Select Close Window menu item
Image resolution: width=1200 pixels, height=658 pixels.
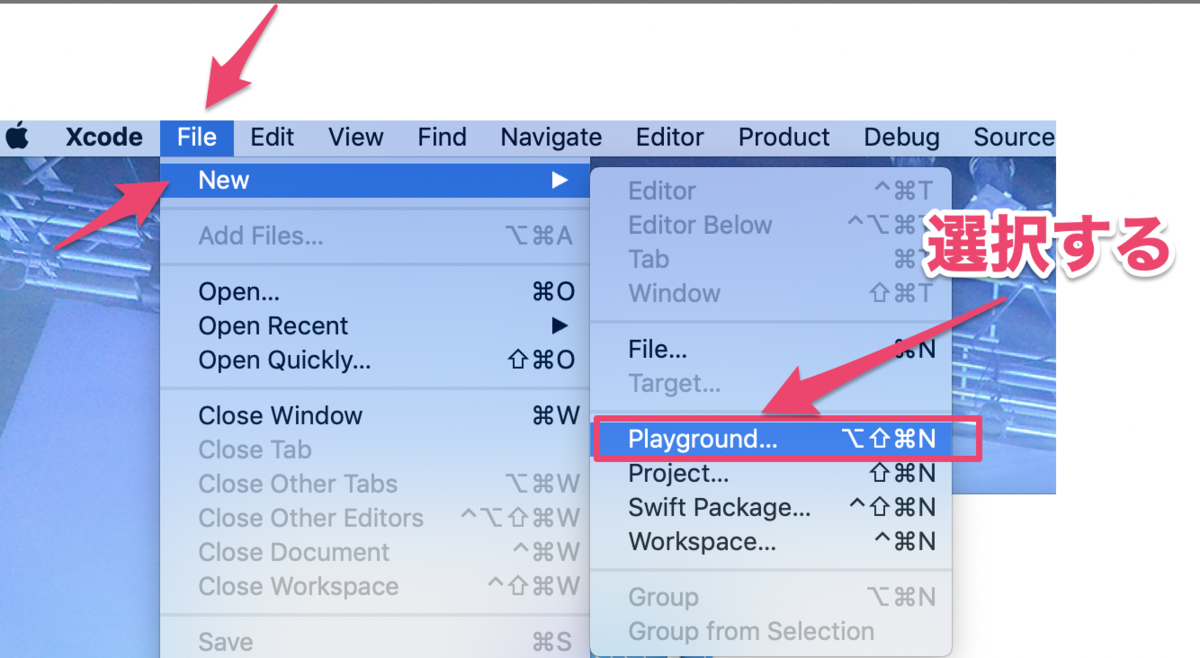tap(376, 416)
